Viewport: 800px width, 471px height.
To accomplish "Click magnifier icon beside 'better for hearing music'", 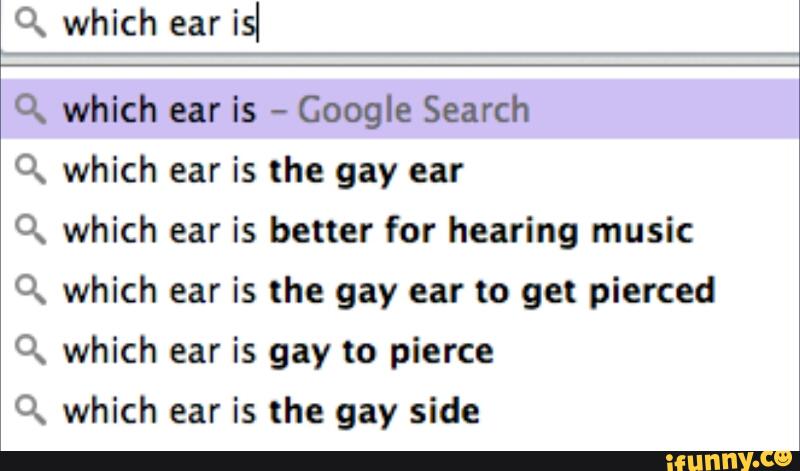I will pyautogui.click(x=32, y=230).
